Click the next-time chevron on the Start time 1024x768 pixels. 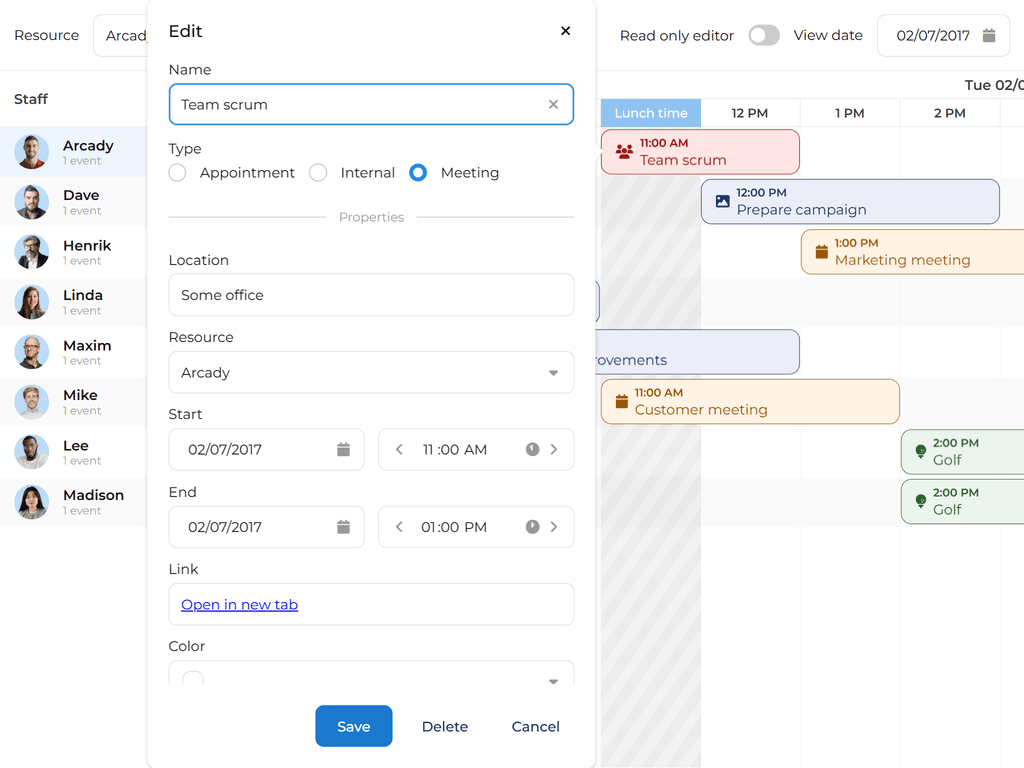(x=554, y=449)
